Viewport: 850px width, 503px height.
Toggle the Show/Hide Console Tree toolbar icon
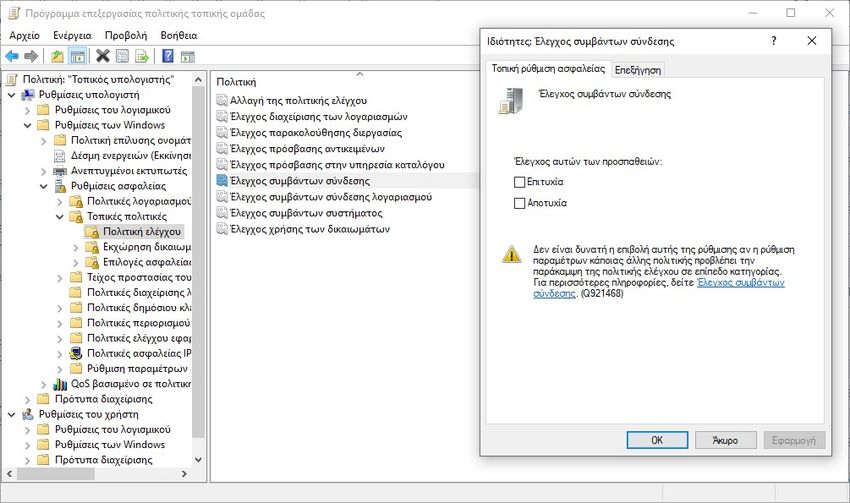78,56
